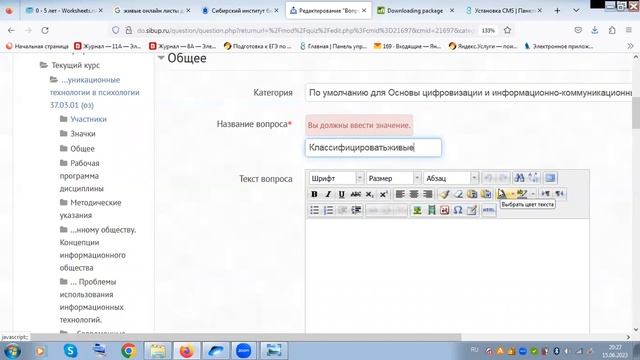
Task: Click the insert Moodle media icon
Action: (x=431, y=210)
